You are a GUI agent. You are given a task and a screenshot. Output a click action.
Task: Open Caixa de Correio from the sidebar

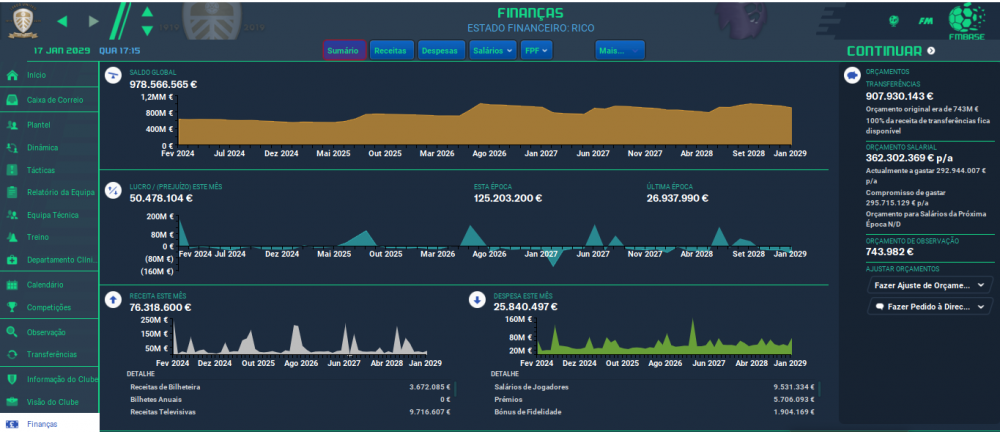[x=50, y=100]
